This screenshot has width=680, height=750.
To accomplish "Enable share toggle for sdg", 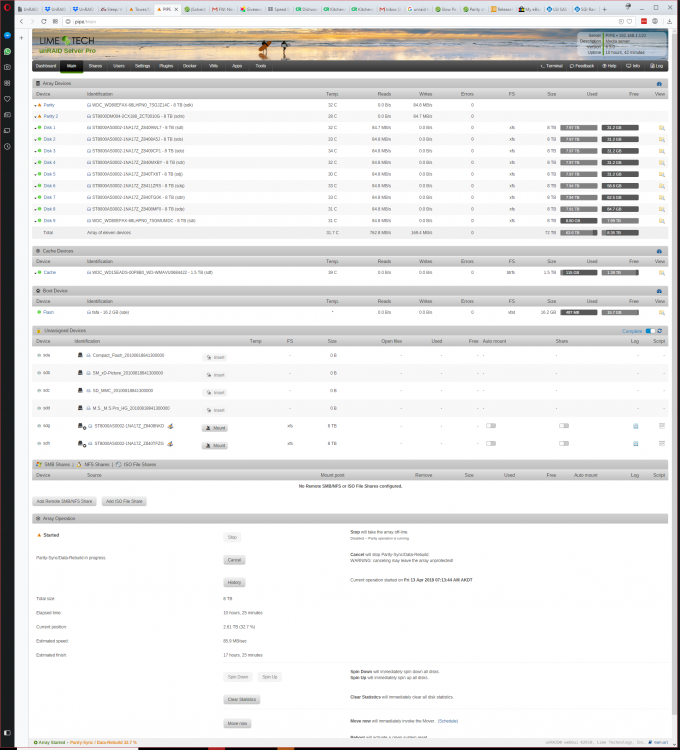I will point(564,426).
